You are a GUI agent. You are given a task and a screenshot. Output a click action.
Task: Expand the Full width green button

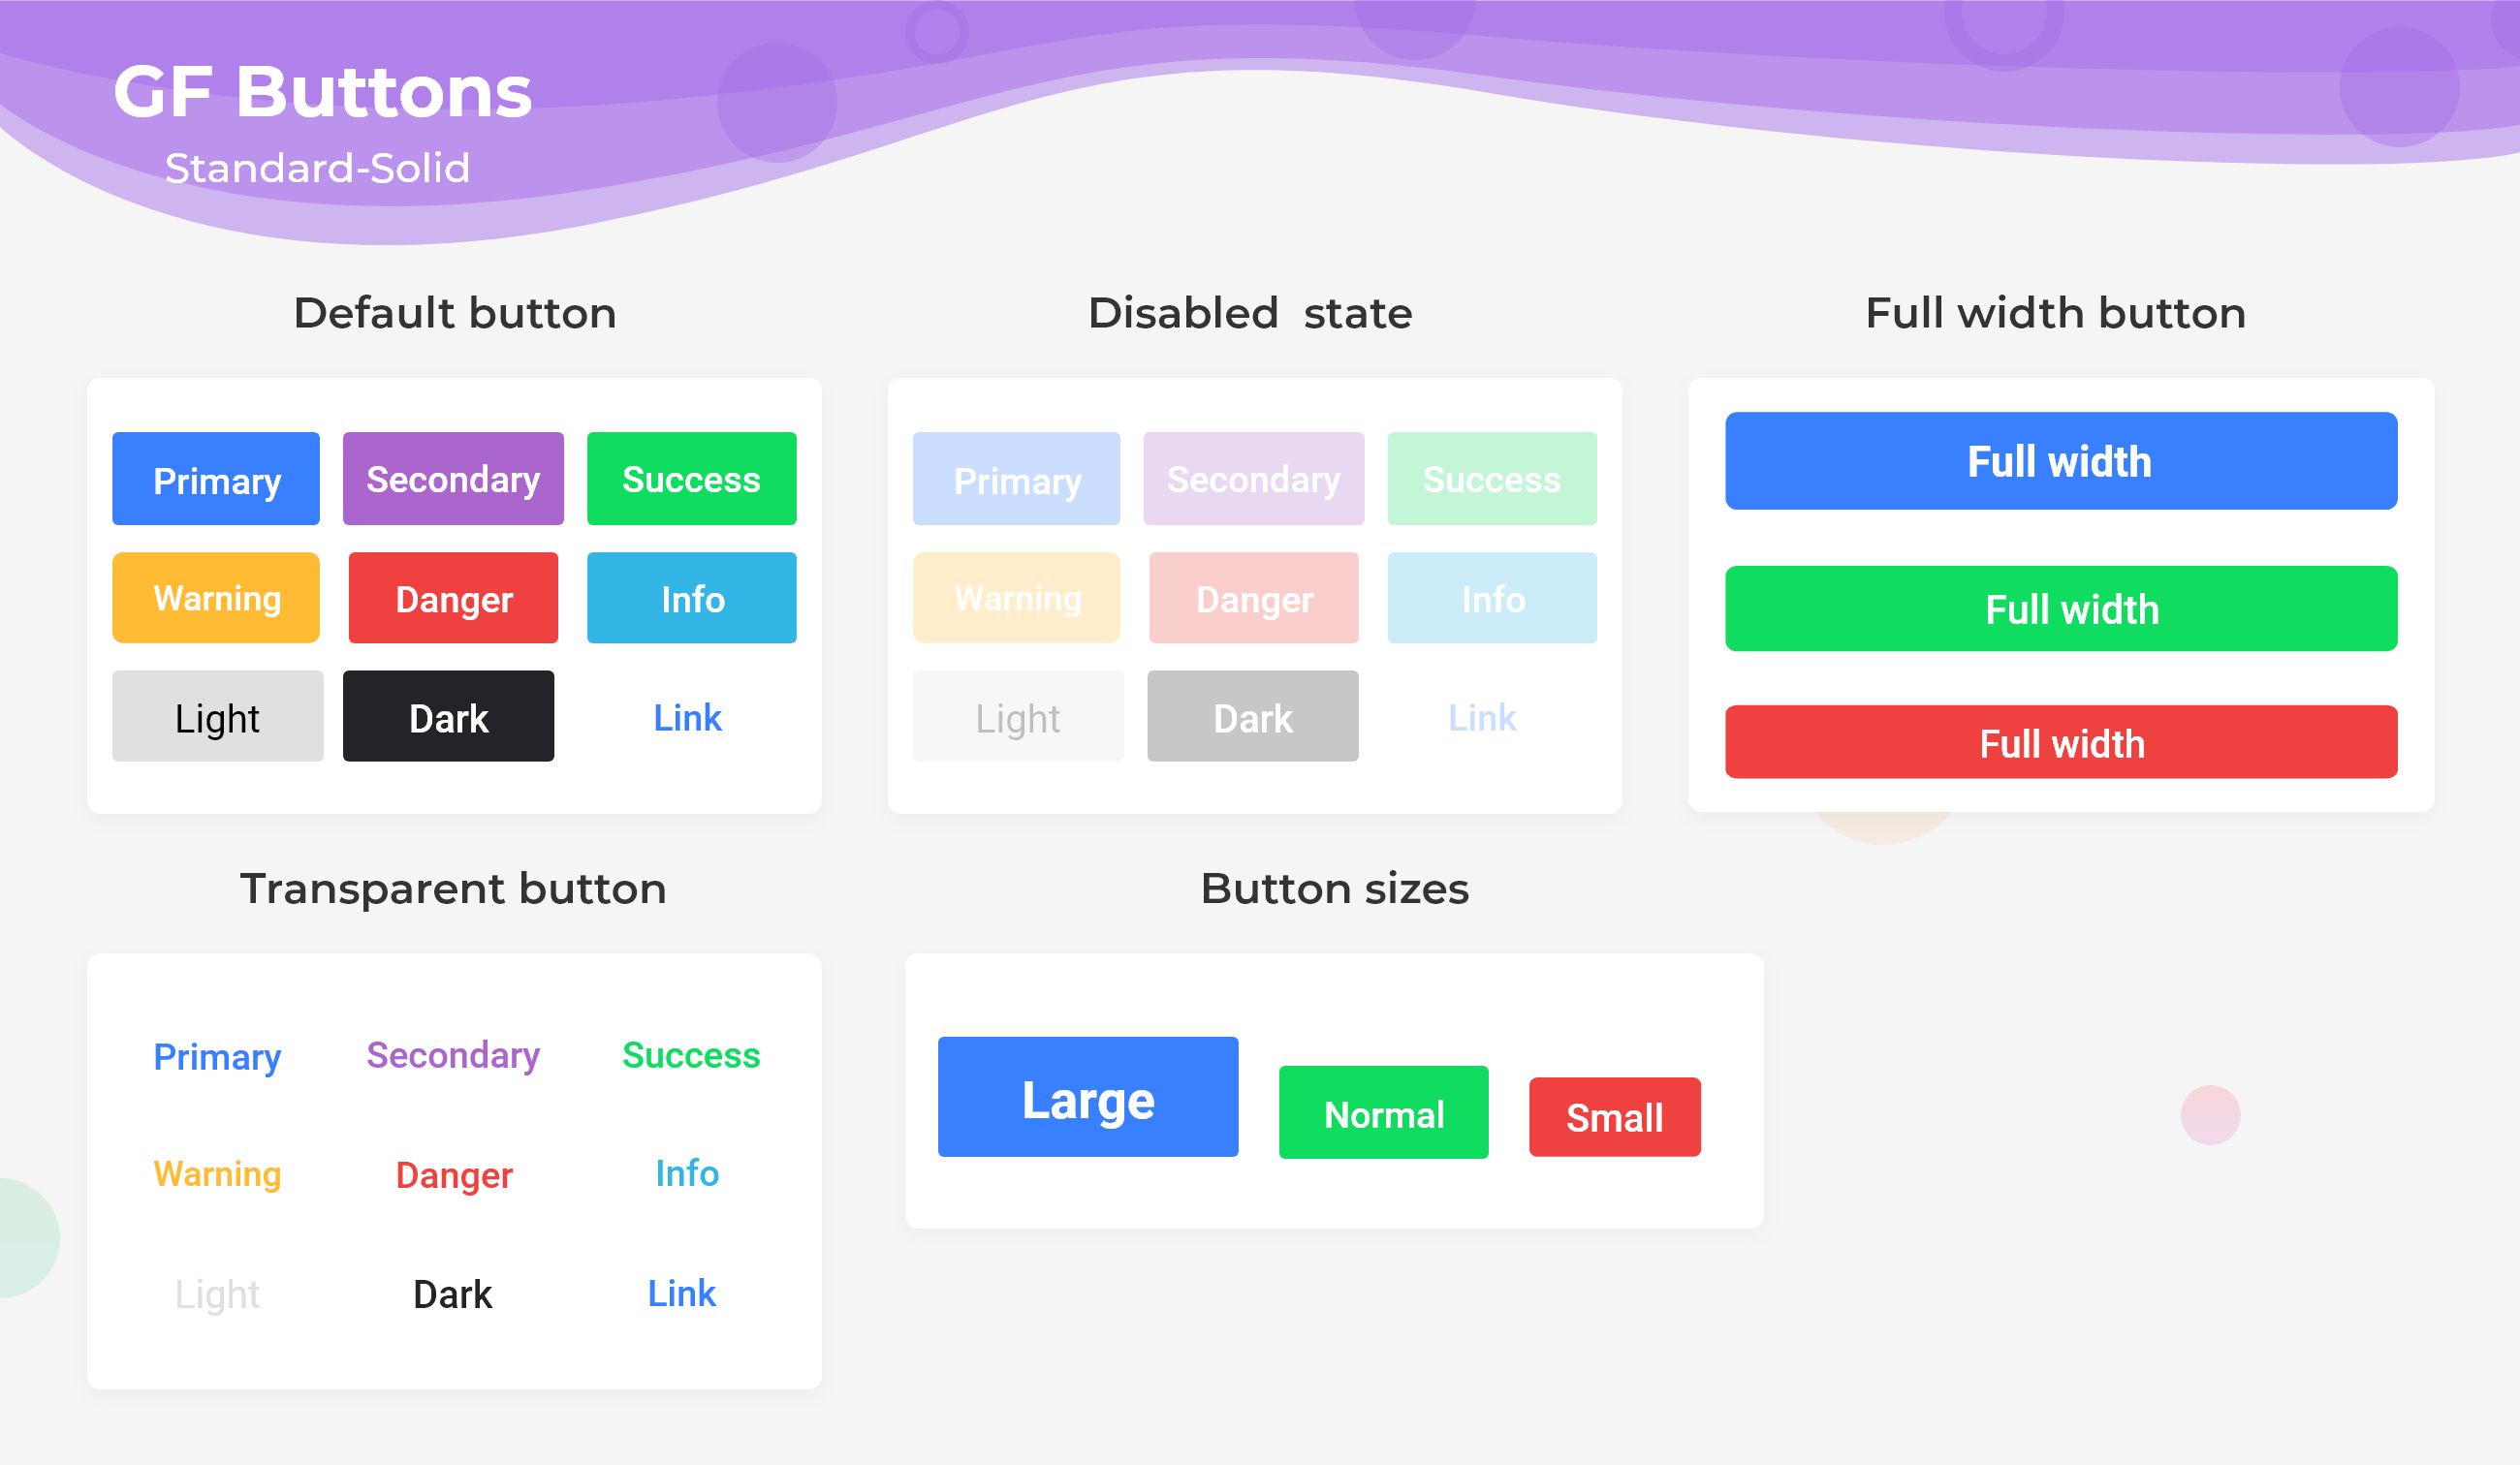(x=2064, y=608)
